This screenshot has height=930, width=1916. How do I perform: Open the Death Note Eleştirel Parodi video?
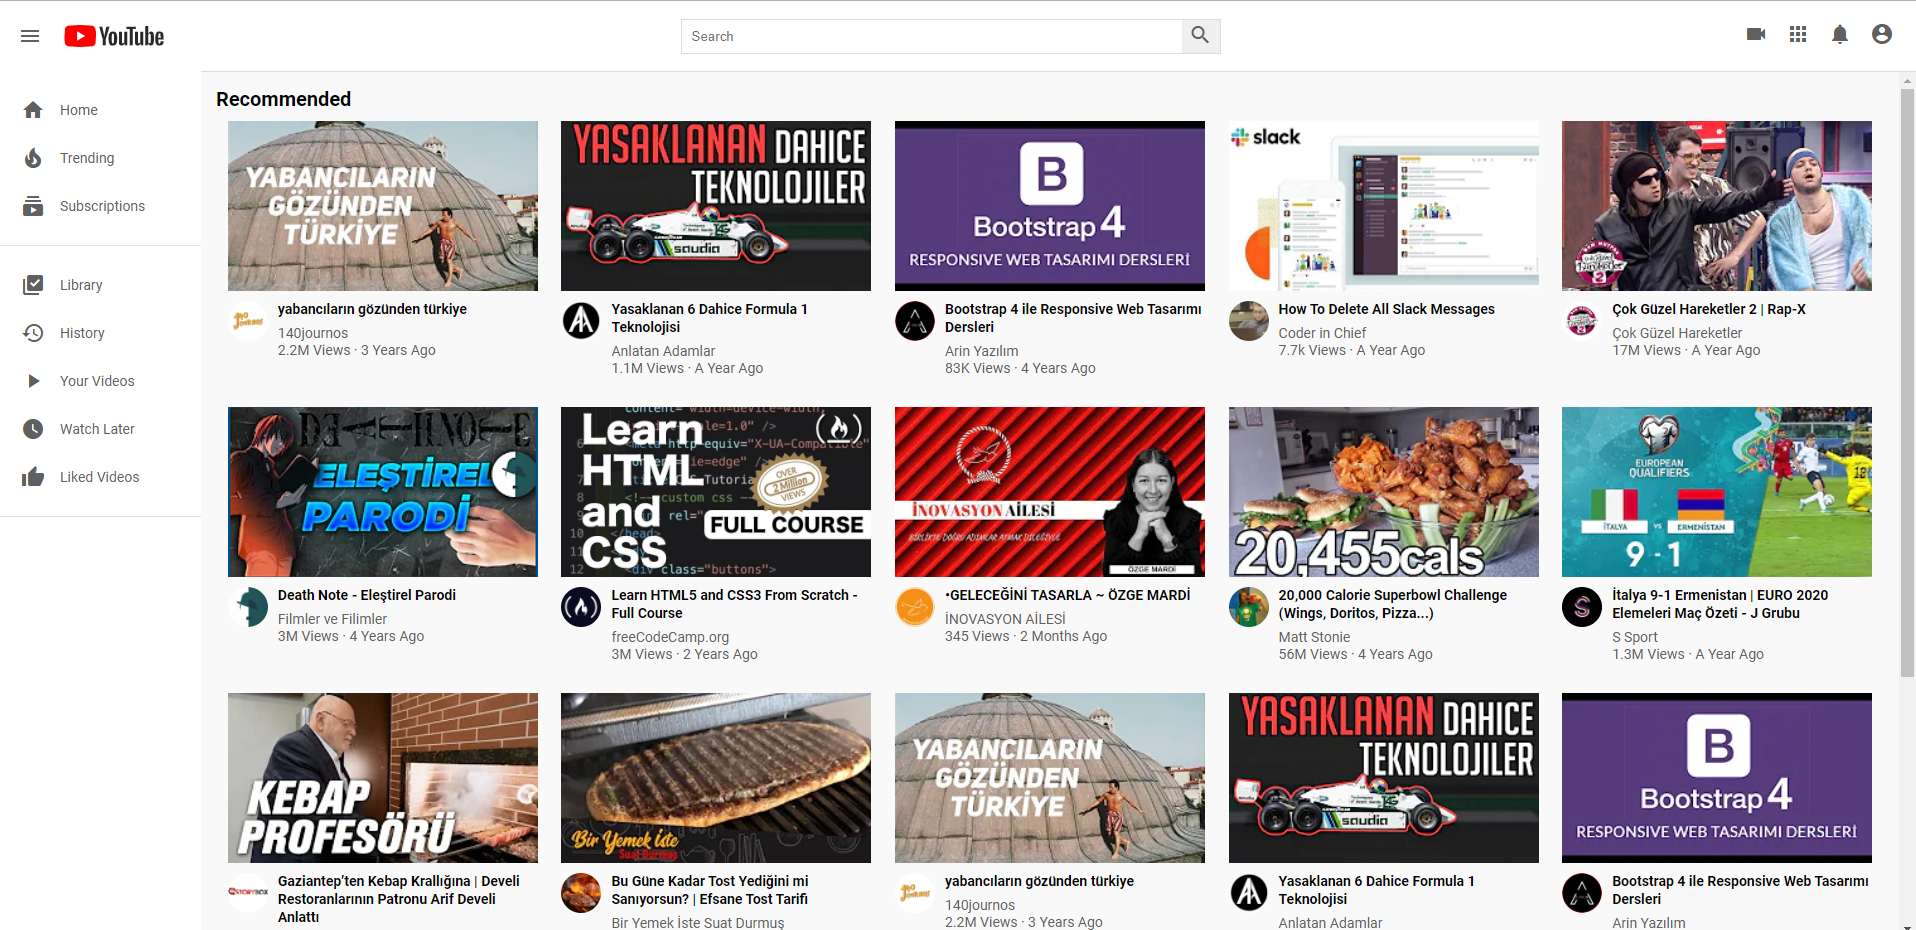pyautogui.click(x=382, y=491)
